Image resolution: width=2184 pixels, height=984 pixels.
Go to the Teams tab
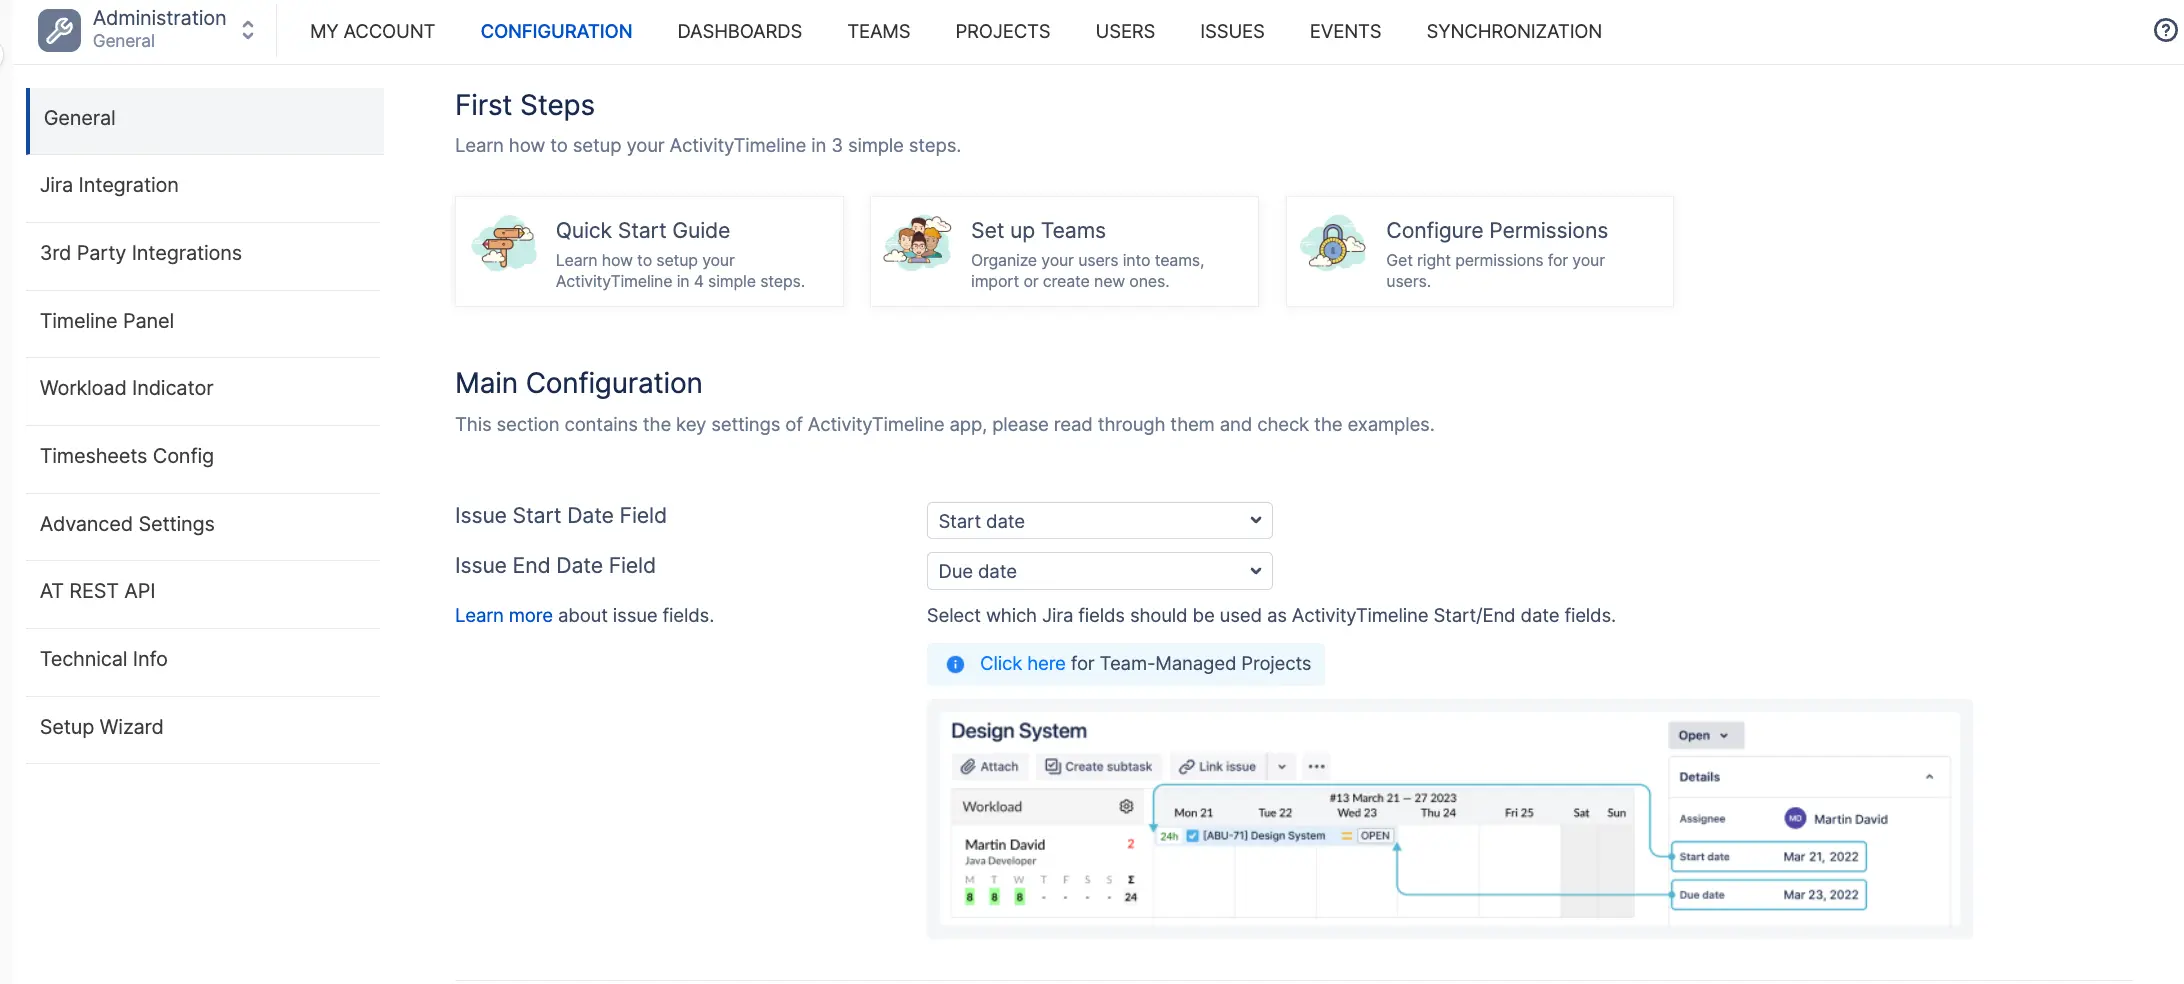878,31
